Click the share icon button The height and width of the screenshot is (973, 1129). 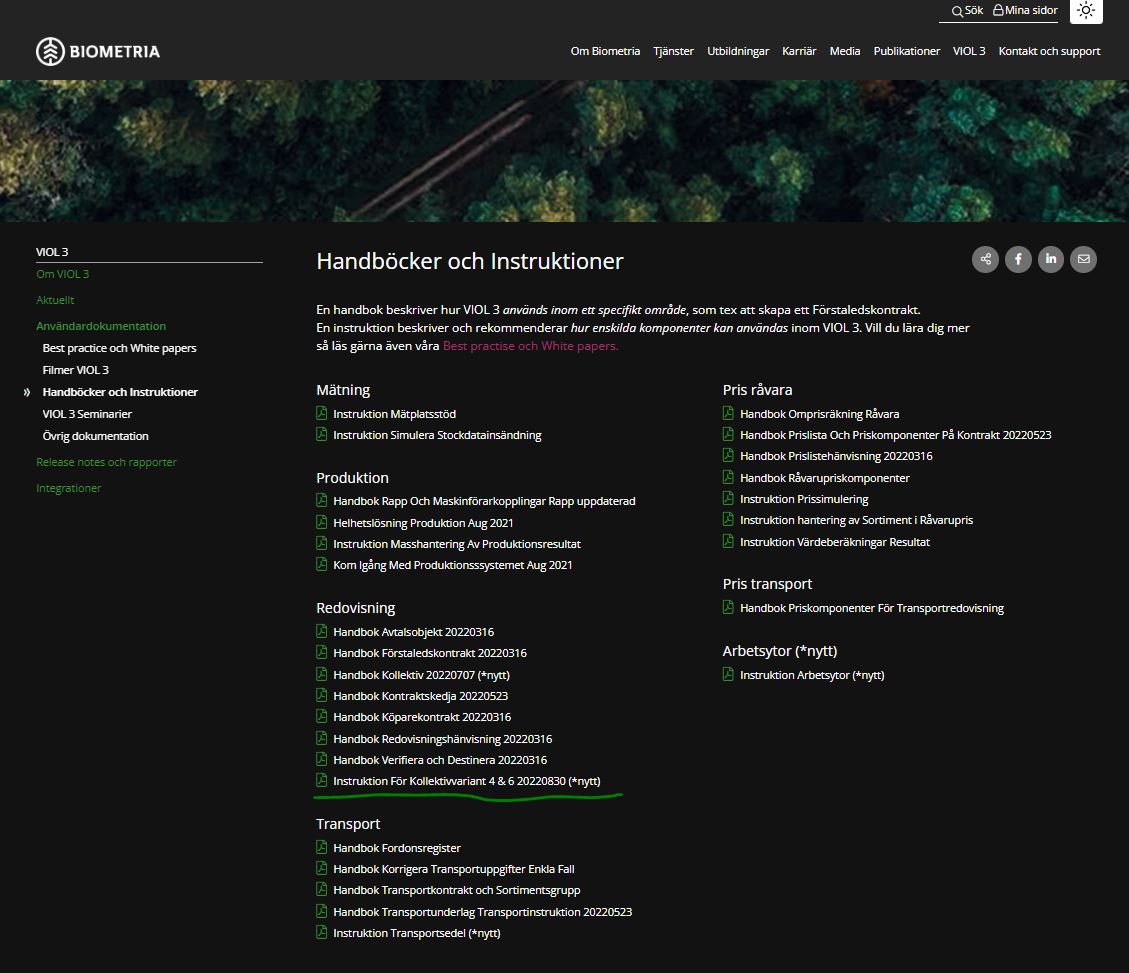985,260
